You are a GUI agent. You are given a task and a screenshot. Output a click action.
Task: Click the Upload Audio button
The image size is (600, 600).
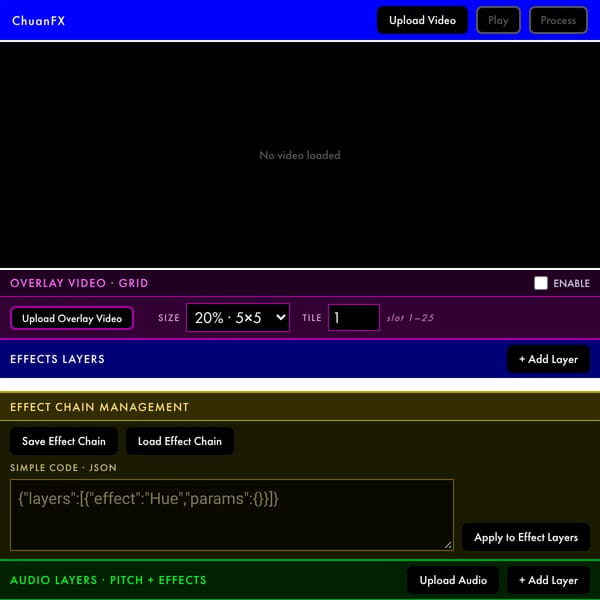click(453, 580)
